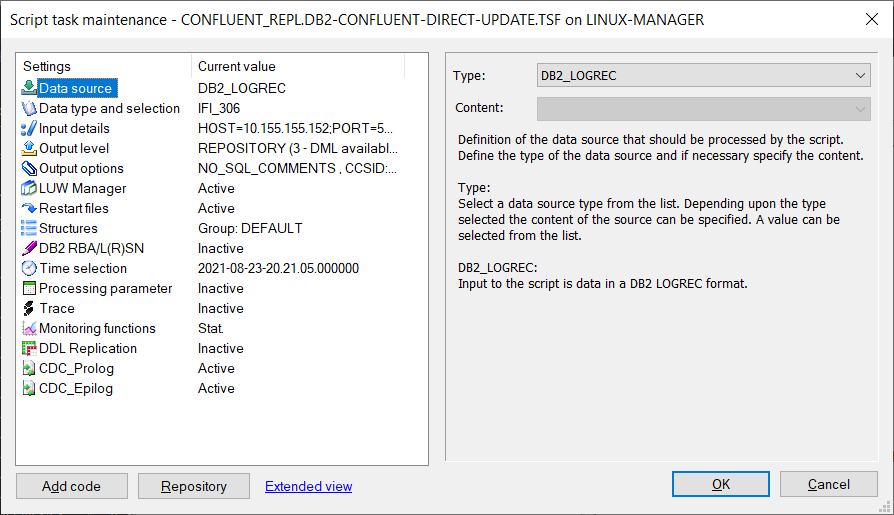Select the Input details icon
Viewport: 894px width, 515px height.
29,128
